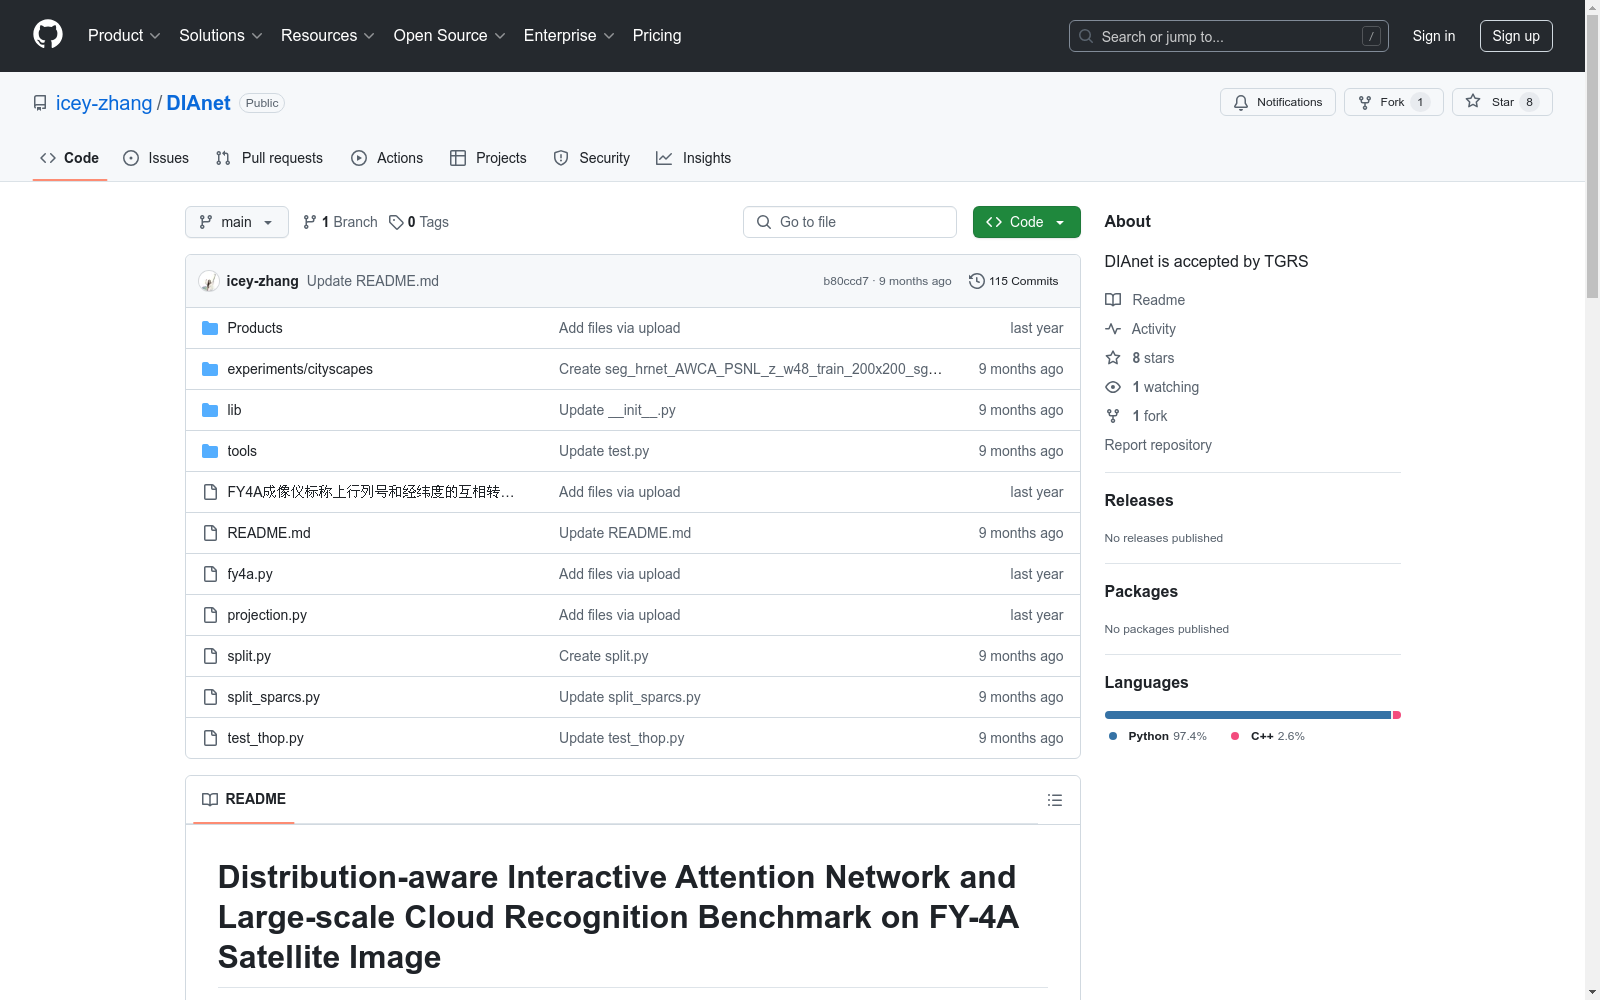Click the Products folder icon

(x=210, y=328)
